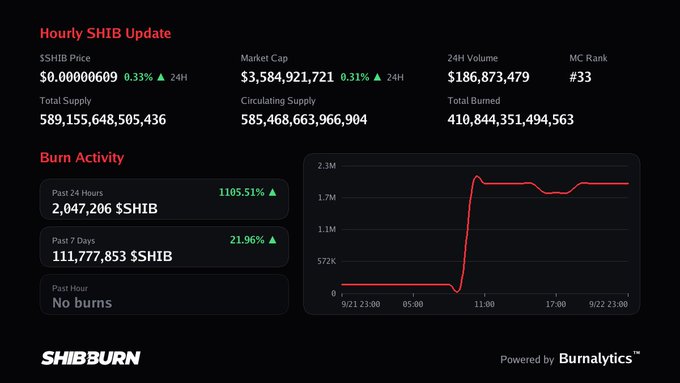Screen dimensions: 680x383
Task: Click the 1.1M chart axis label
Action: [x=327, y=229]
